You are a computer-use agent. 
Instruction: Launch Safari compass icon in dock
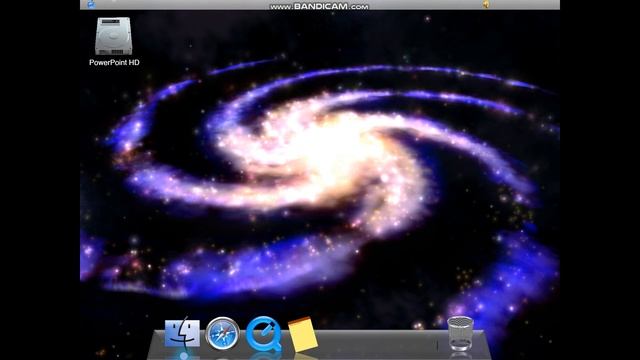222,333
